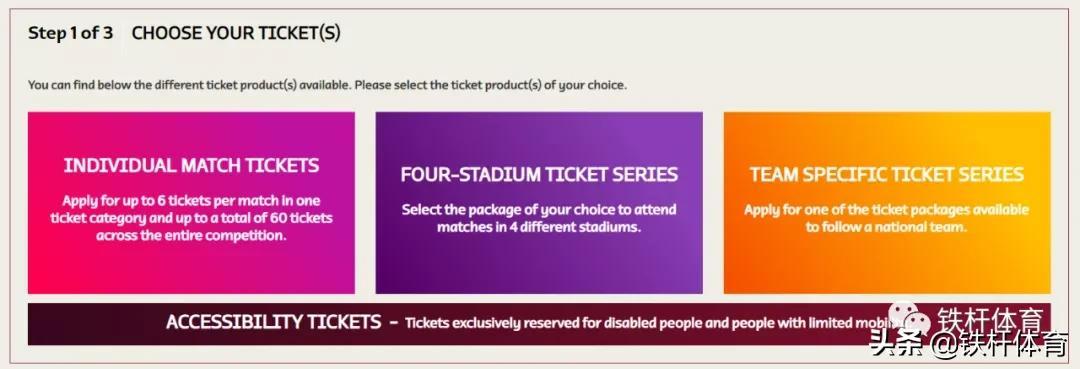Click the 'Step 1 of 3' label
Screen dimensions: 1080x369
coord(70,33)
